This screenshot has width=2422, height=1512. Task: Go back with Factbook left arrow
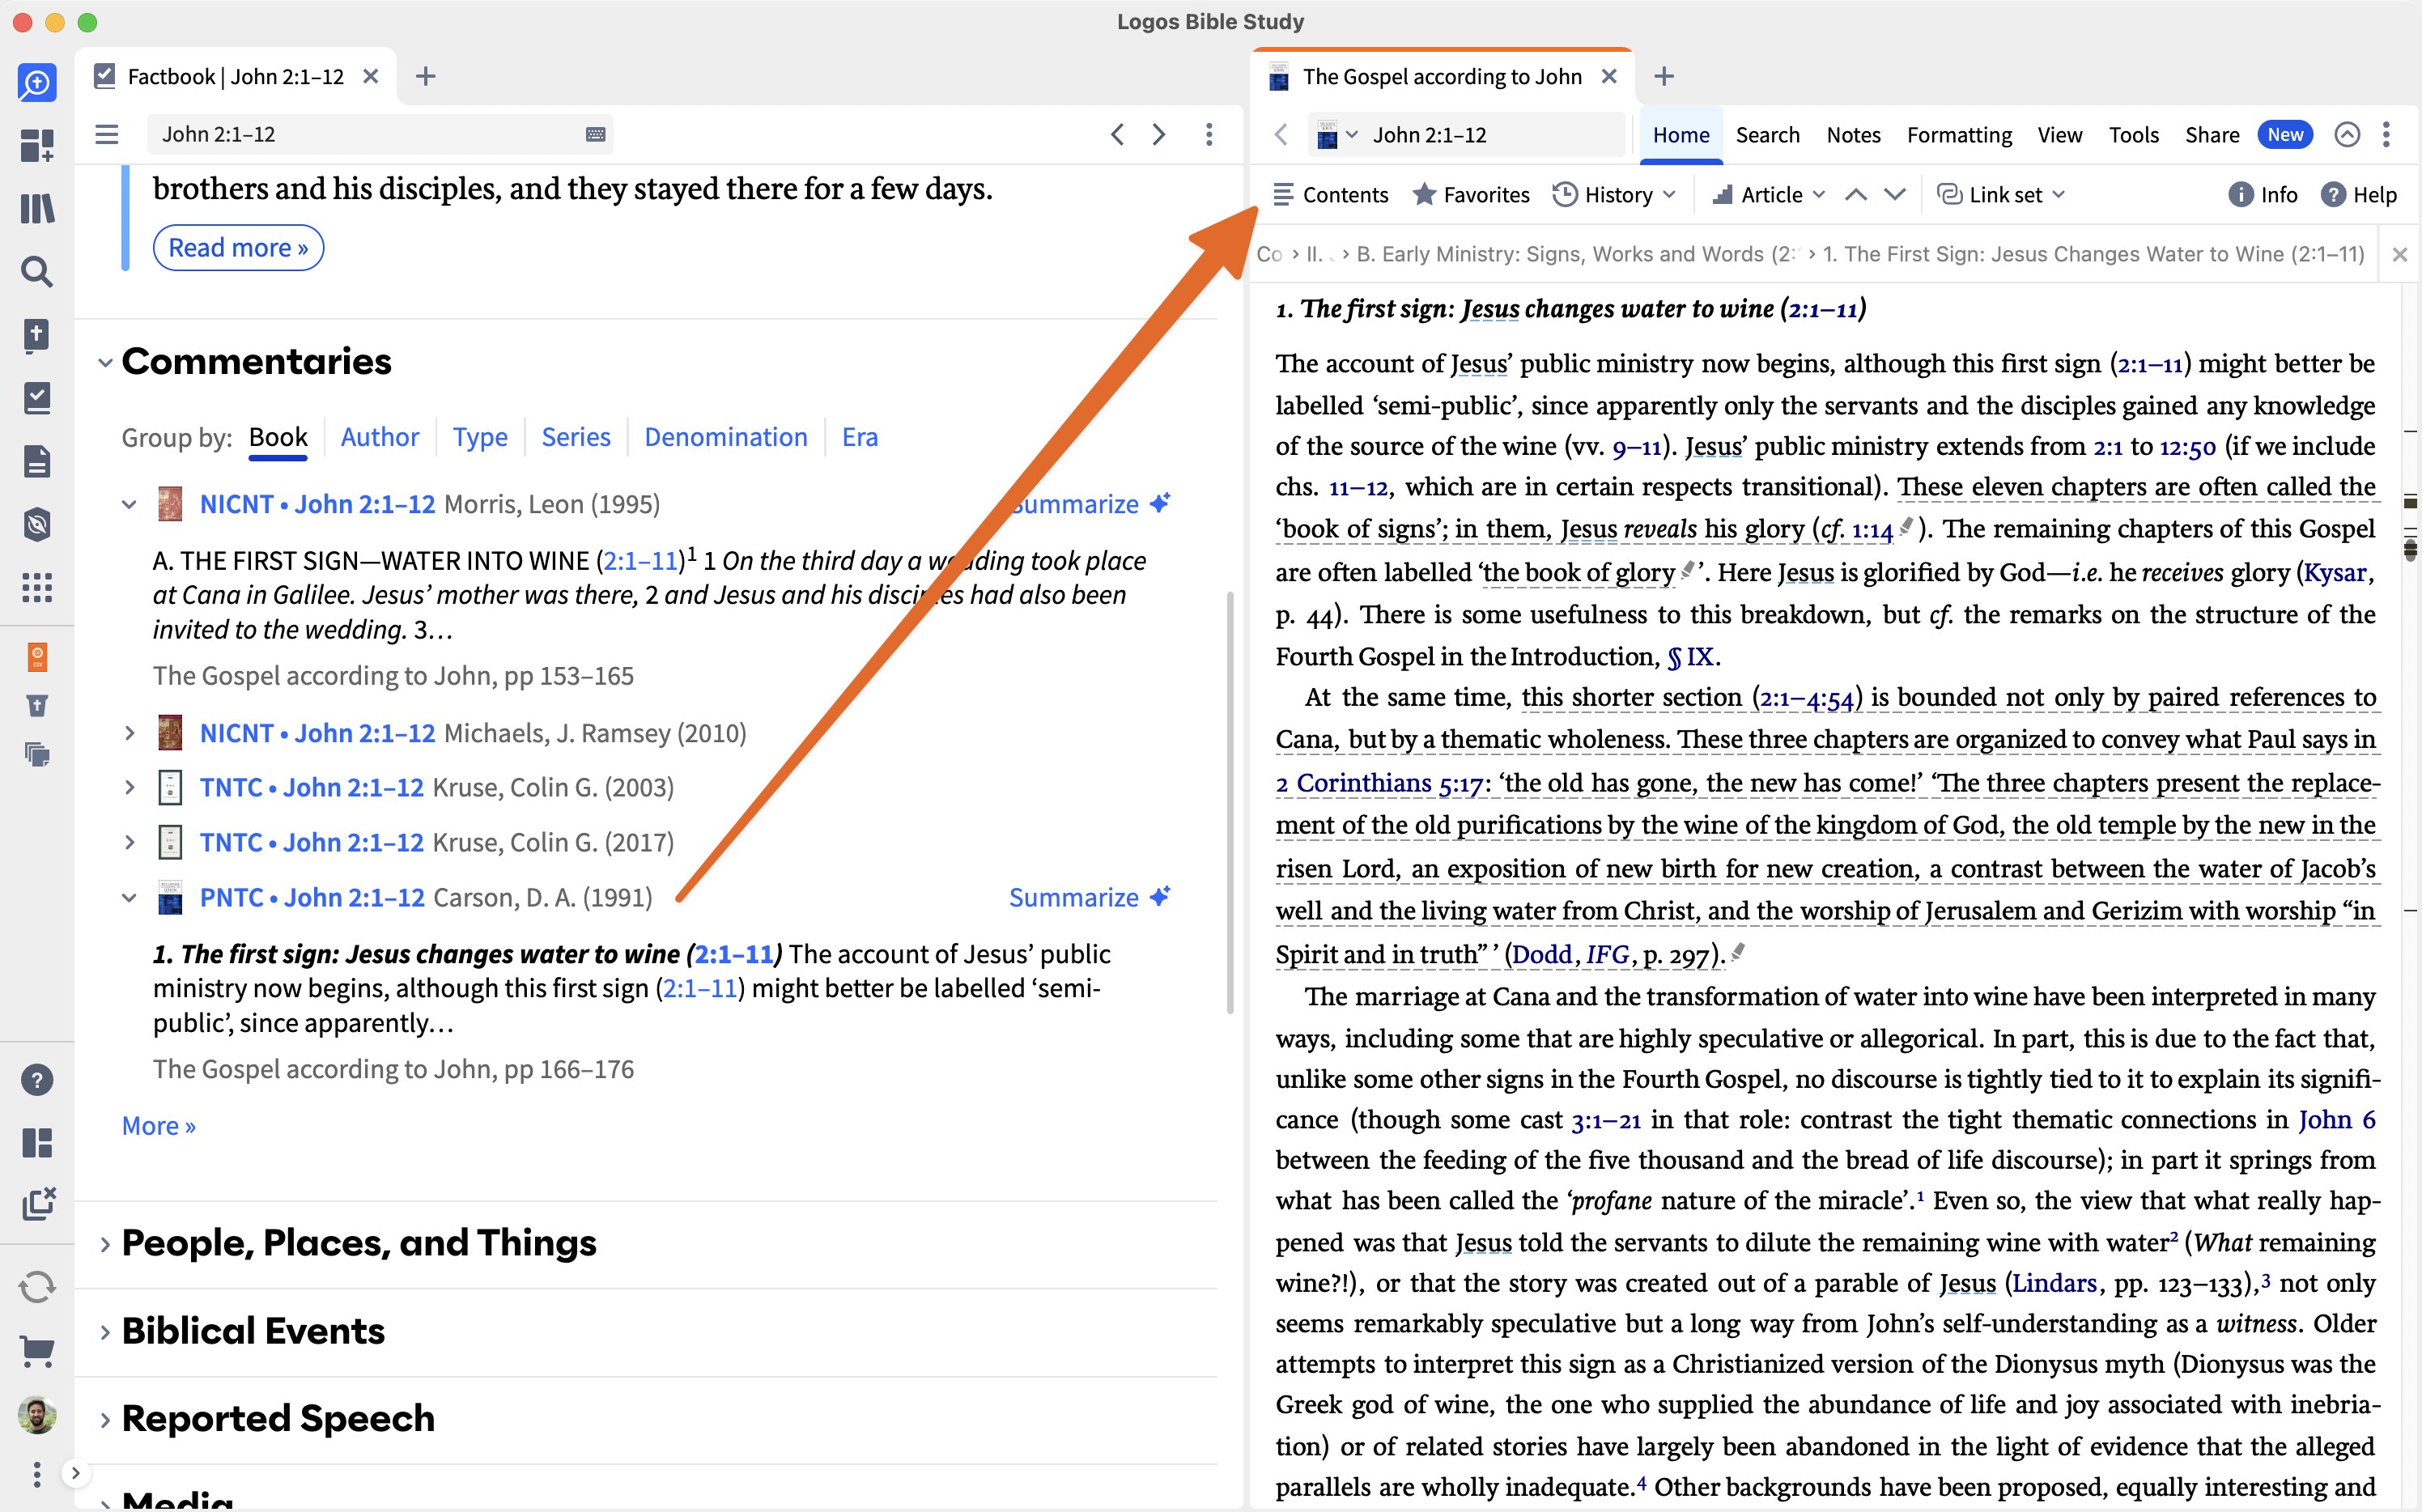click(1118, 134)
